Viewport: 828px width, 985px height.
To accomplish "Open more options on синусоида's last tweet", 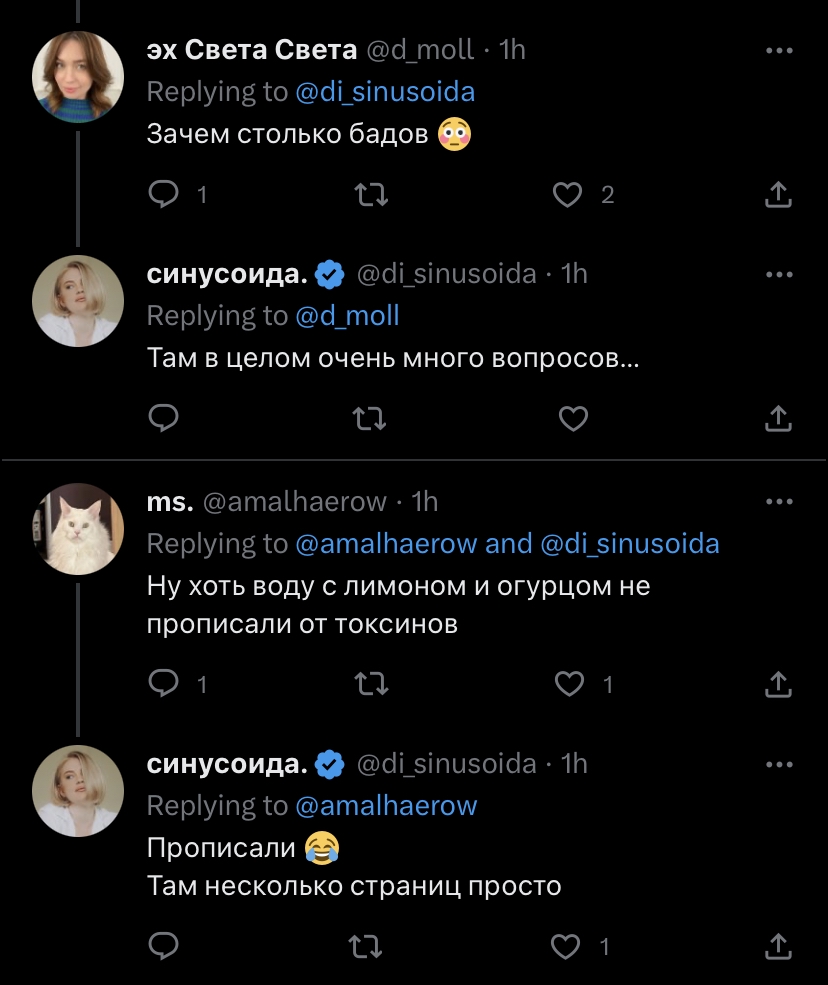I will 779,764.
